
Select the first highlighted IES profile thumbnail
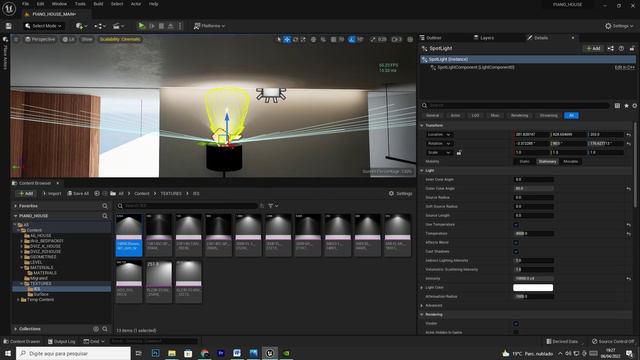coord(129,235)
